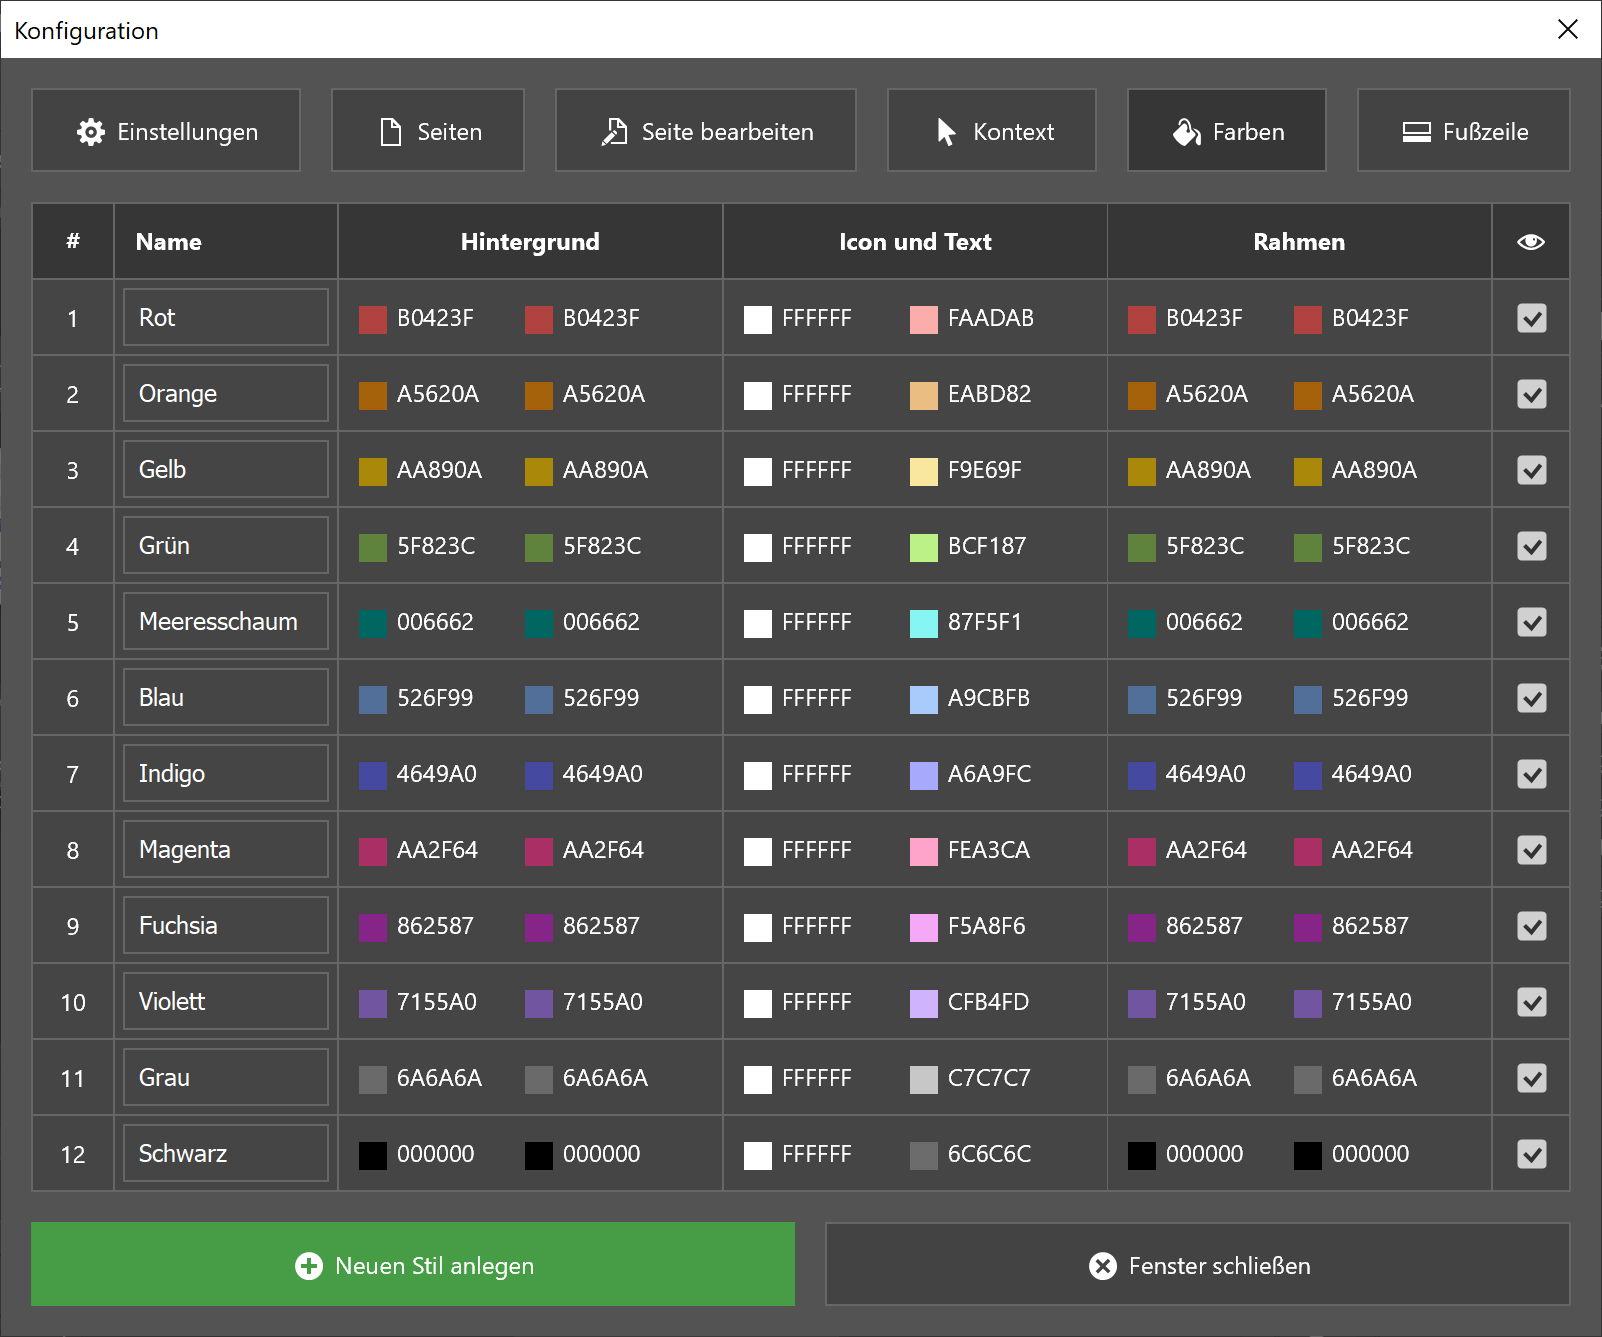Toggle visibility checkbox for Orange
1602x1337 pixels.
pos(1532,394)
